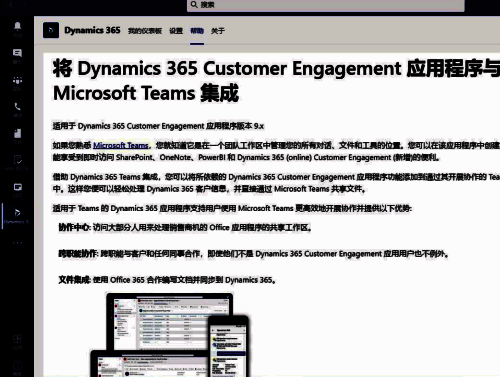
Task: Open the Apps store icon near sidebar bottom
Action: click(x=17, y=339)
